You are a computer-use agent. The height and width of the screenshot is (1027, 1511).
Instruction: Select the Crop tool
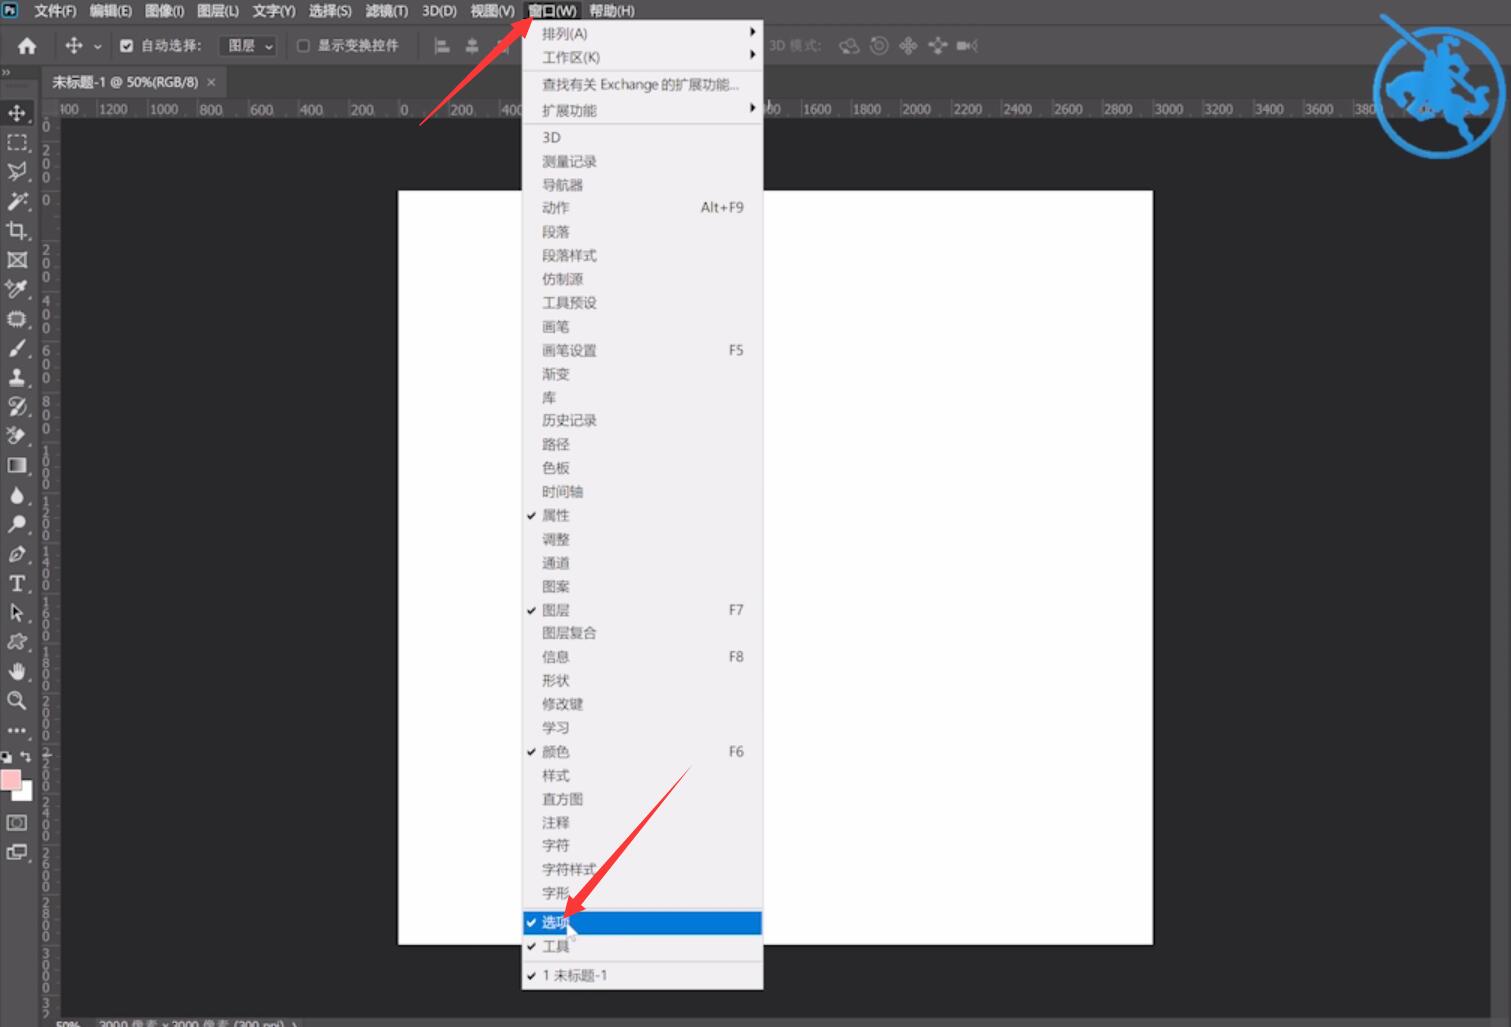(17, 230)
